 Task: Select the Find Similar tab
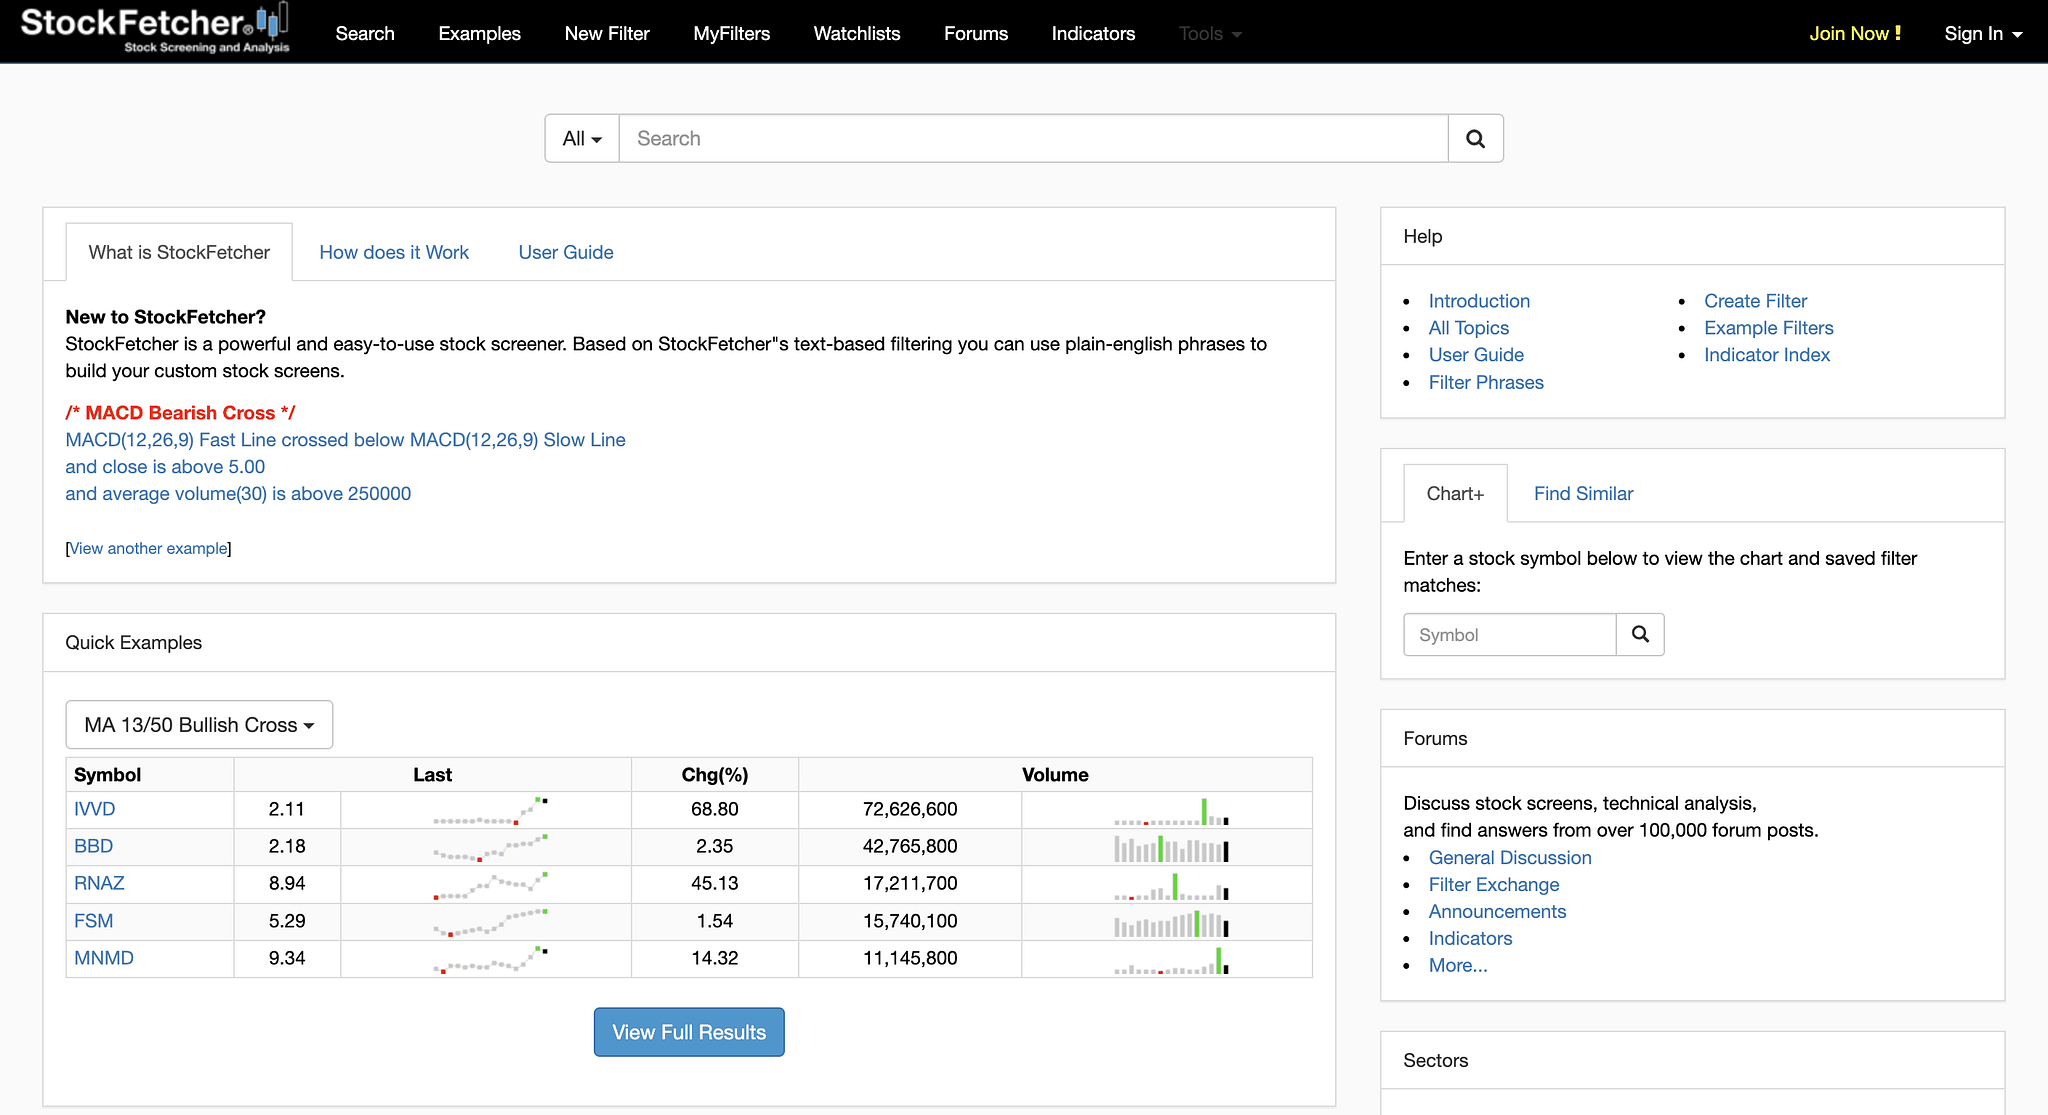(1582, 493)
